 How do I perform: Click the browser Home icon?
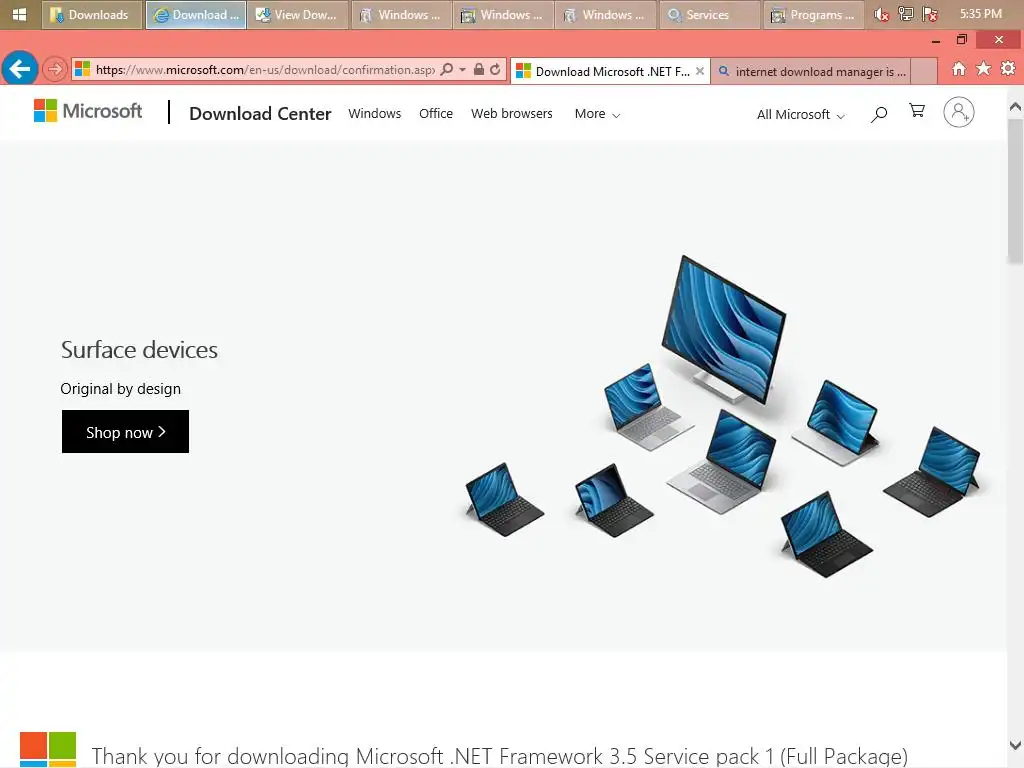[959, 69]
